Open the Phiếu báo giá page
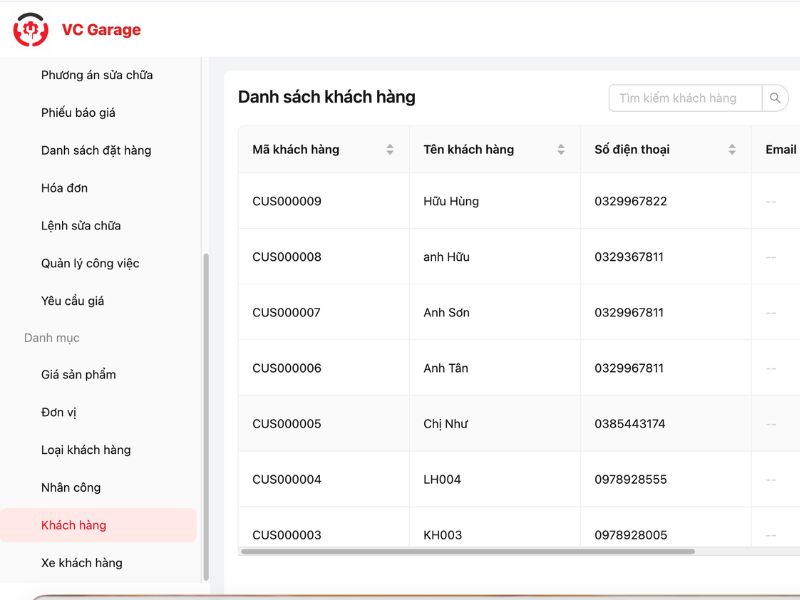The image size is (800, 600). (83, 113)
